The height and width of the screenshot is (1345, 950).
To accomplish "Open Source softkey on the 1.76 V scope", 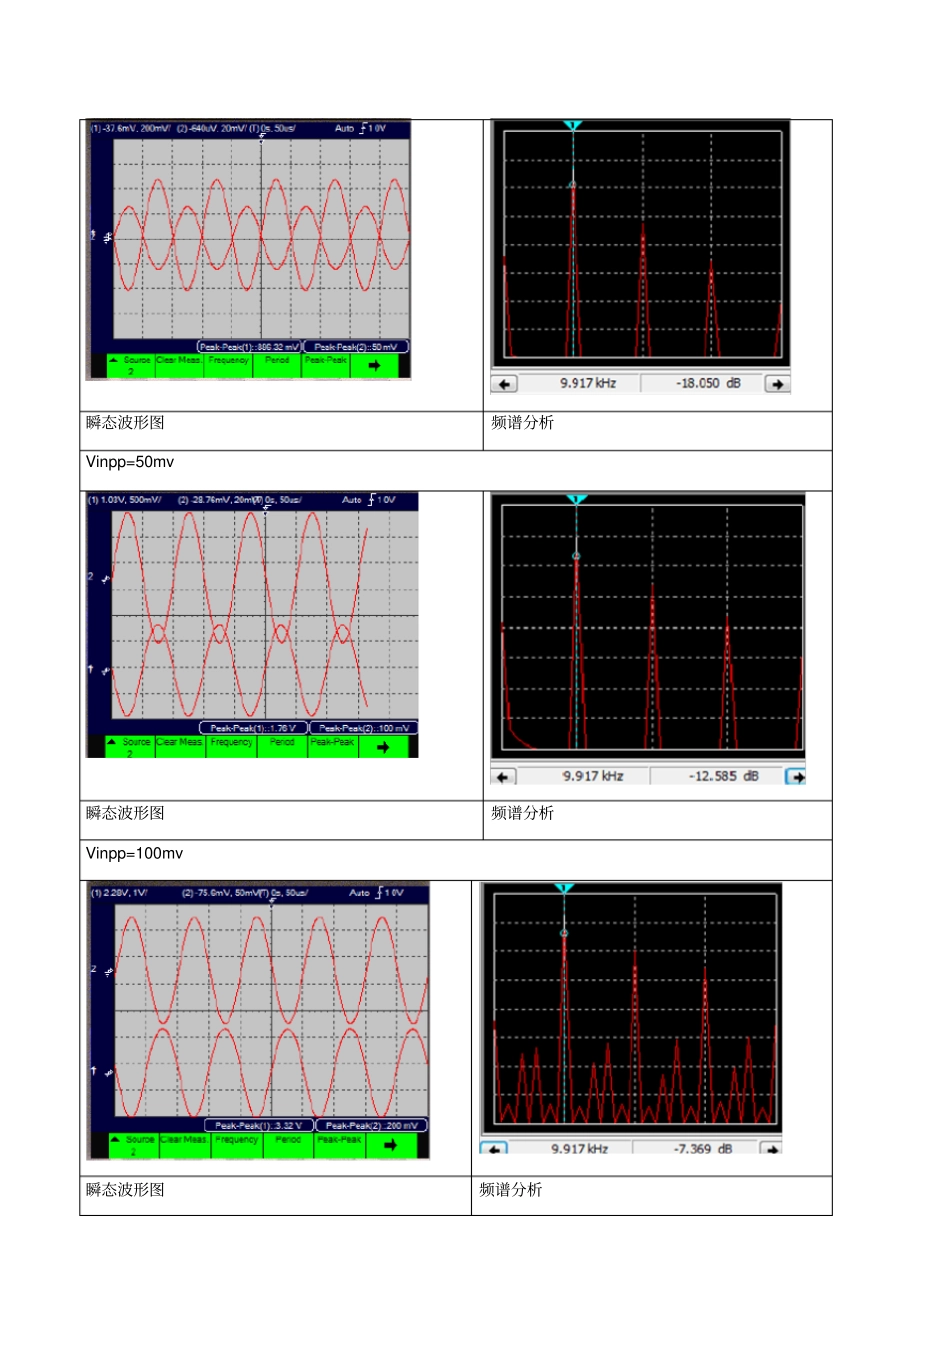I will pyautogui.click(x=130, y=747).
